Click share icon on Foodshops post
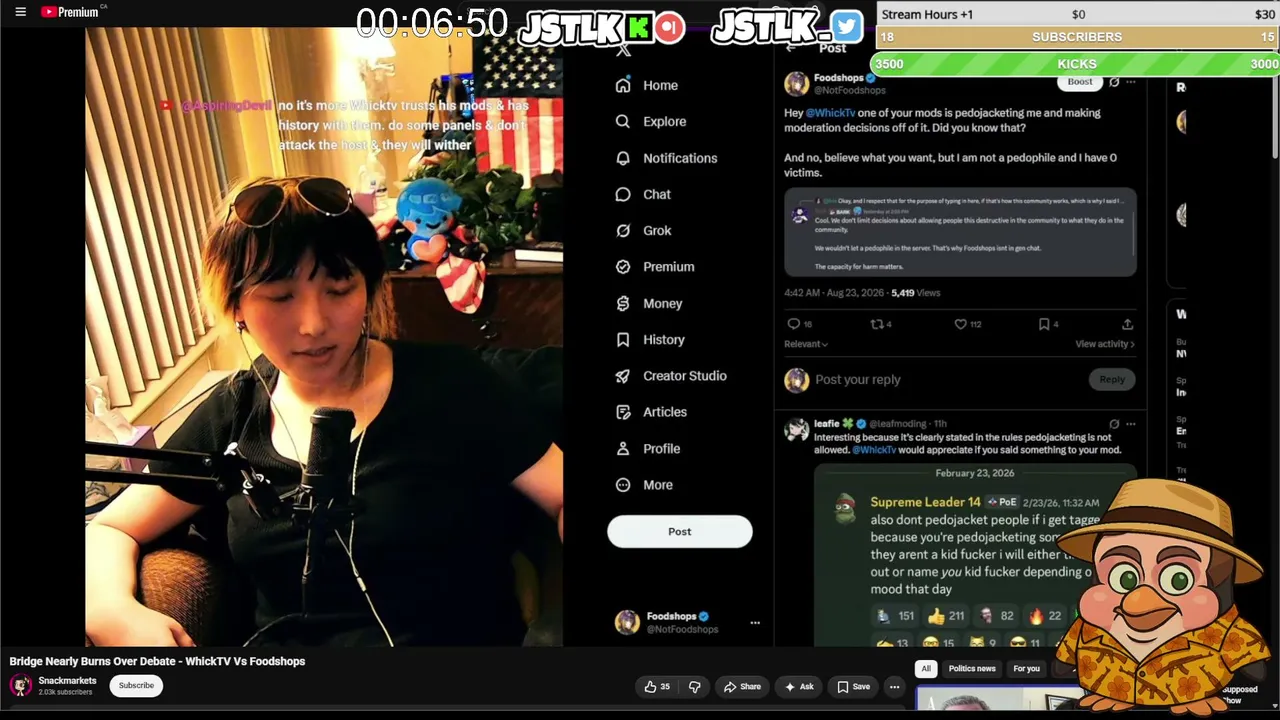Screen dimensions: 1280x720 (x=1127, y=324)
